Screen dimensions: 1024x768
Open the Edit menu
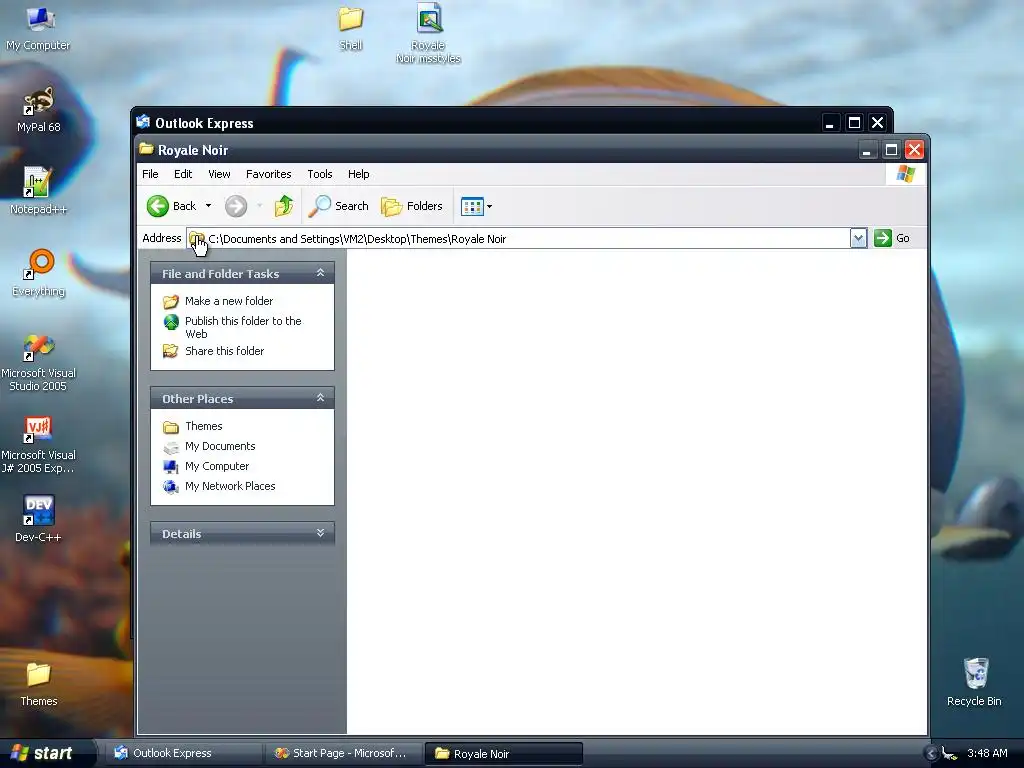[183, 174]
